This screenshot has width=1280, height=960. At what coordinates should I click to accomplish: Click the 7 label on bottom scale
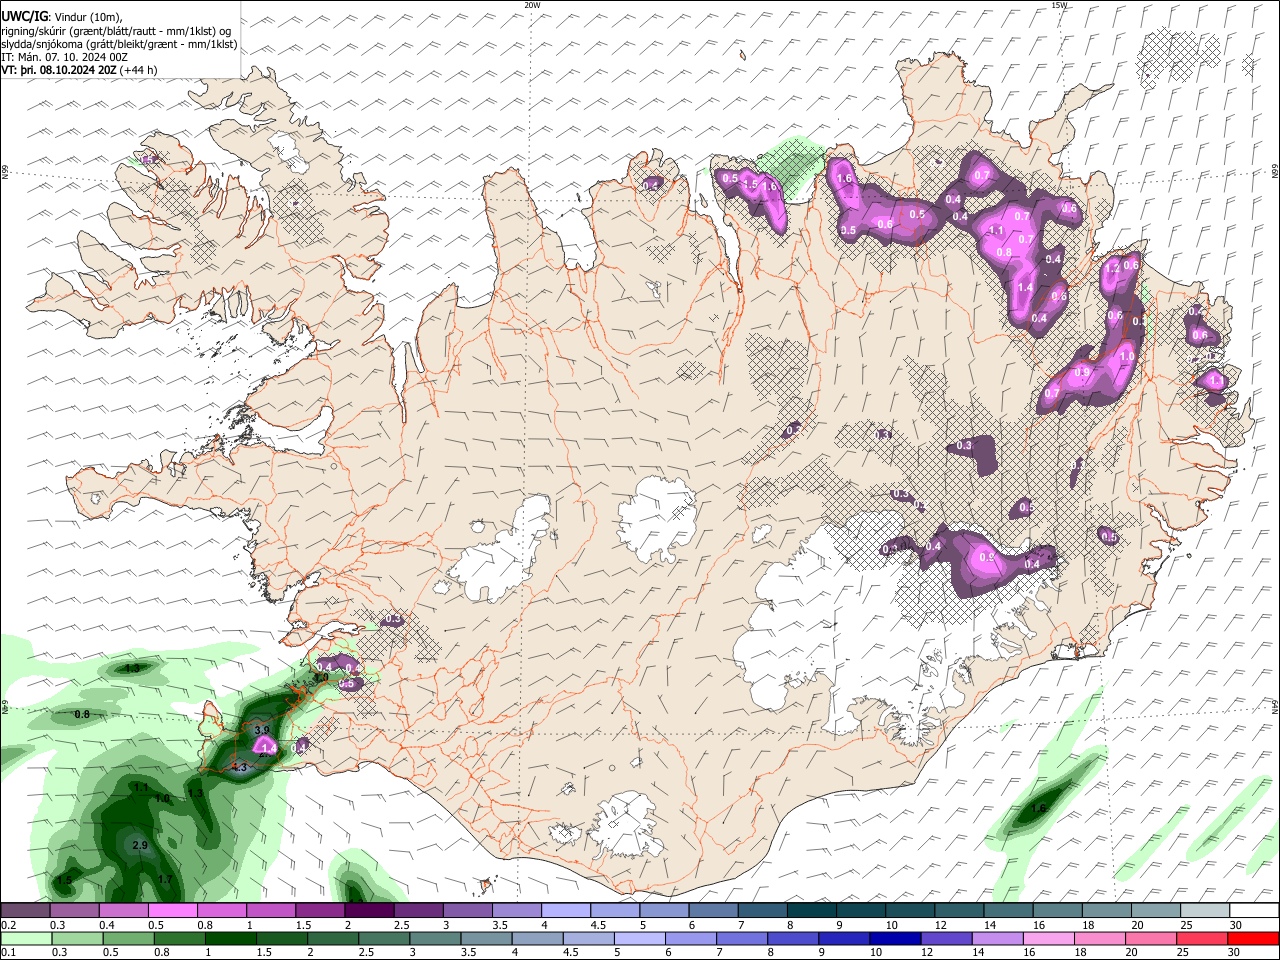pos(720,952)
